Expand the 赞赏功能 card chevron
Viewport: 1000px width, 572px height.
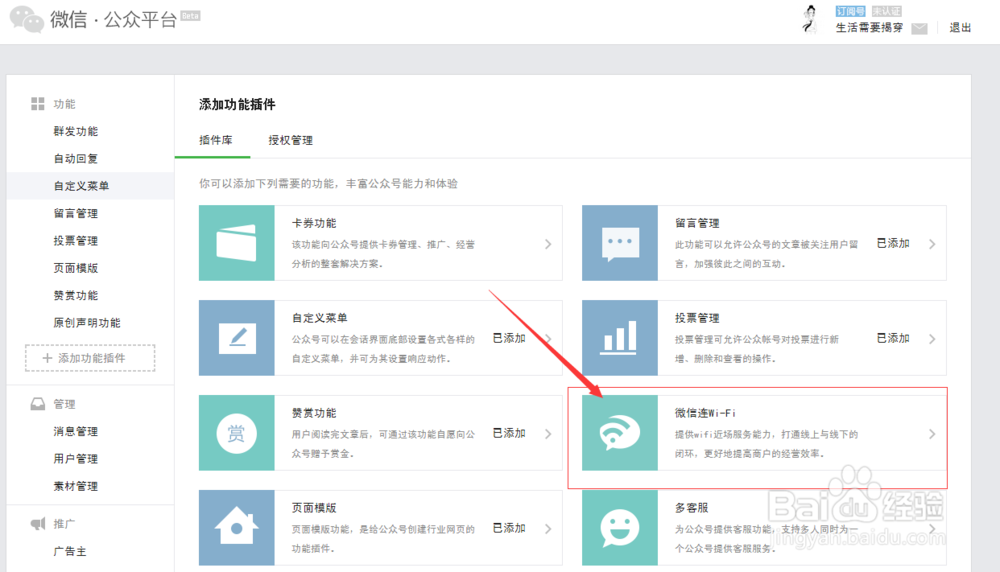coord(548,434)
